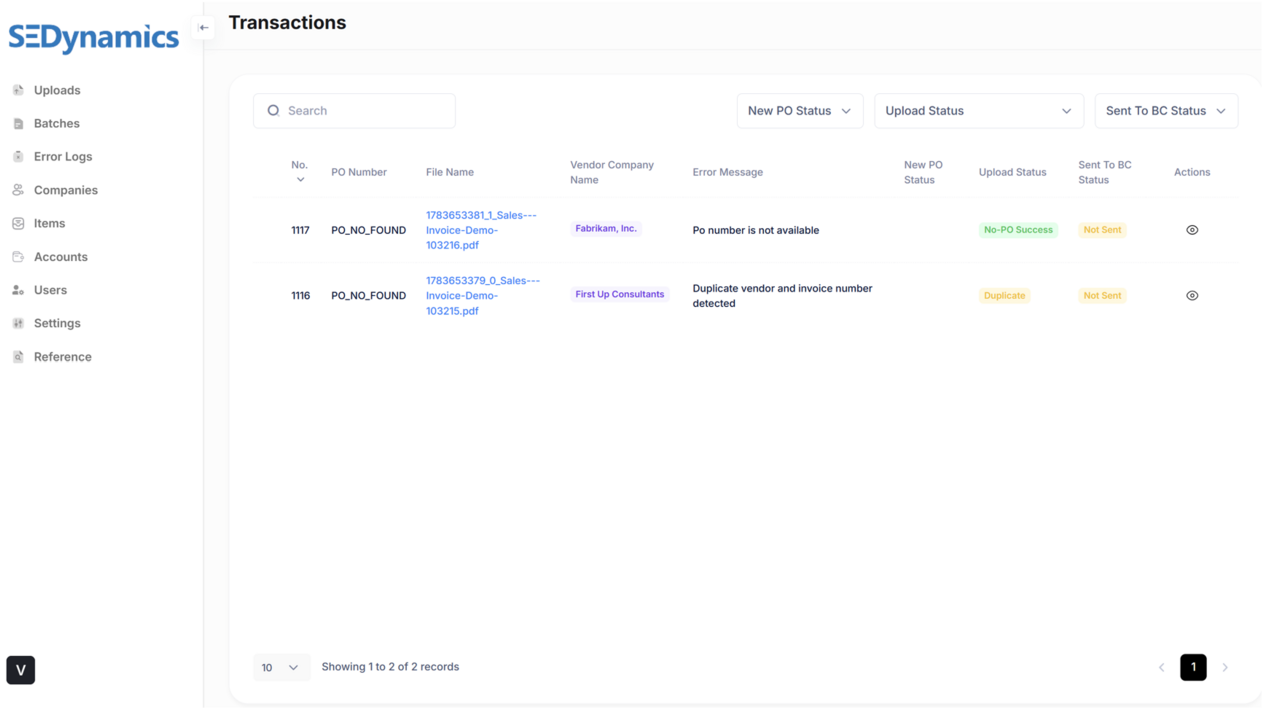Screen dimensions: 1280x720
Task: Open file 1783653379_0_Sales invoice link
Action: [483, 296]
